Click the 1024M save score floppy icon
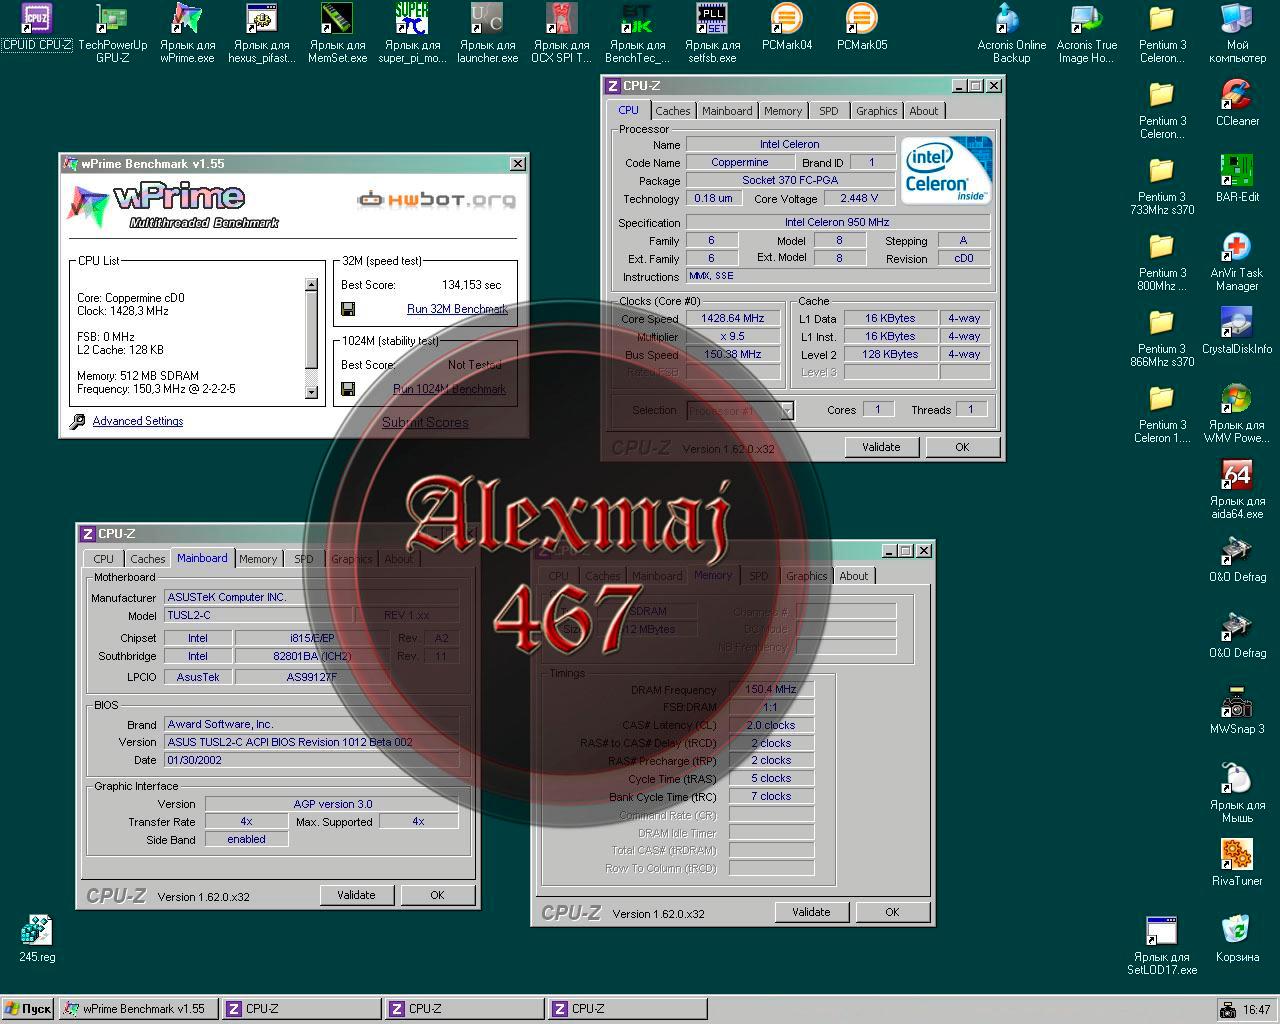This screenshot has width=1280, height=1024. click(348, 389)
